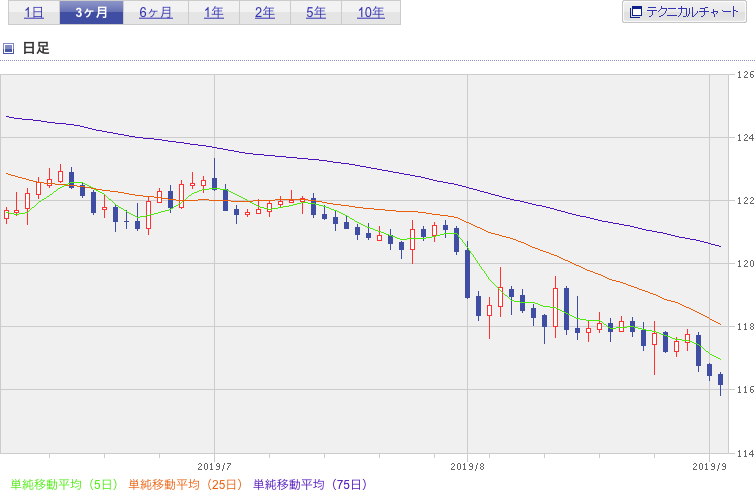Click the 2019/8 axis date label
This screenshot has height=493, width=755.
[x=467, y=467]
